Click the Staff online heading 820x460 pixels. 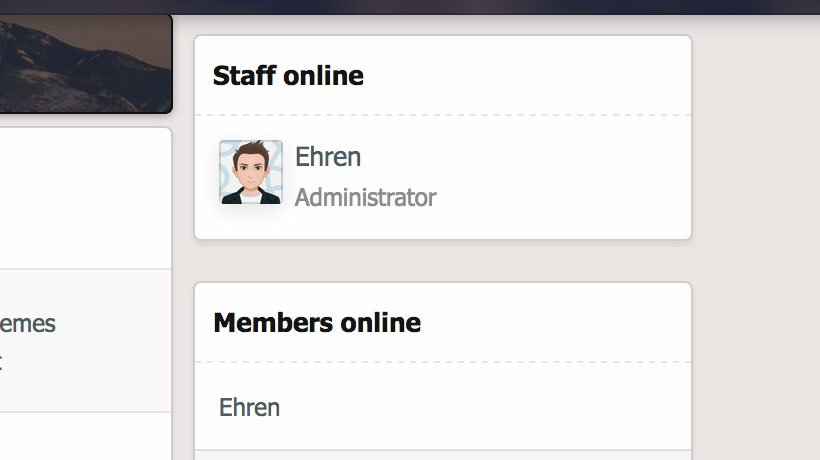coord(288,76)
